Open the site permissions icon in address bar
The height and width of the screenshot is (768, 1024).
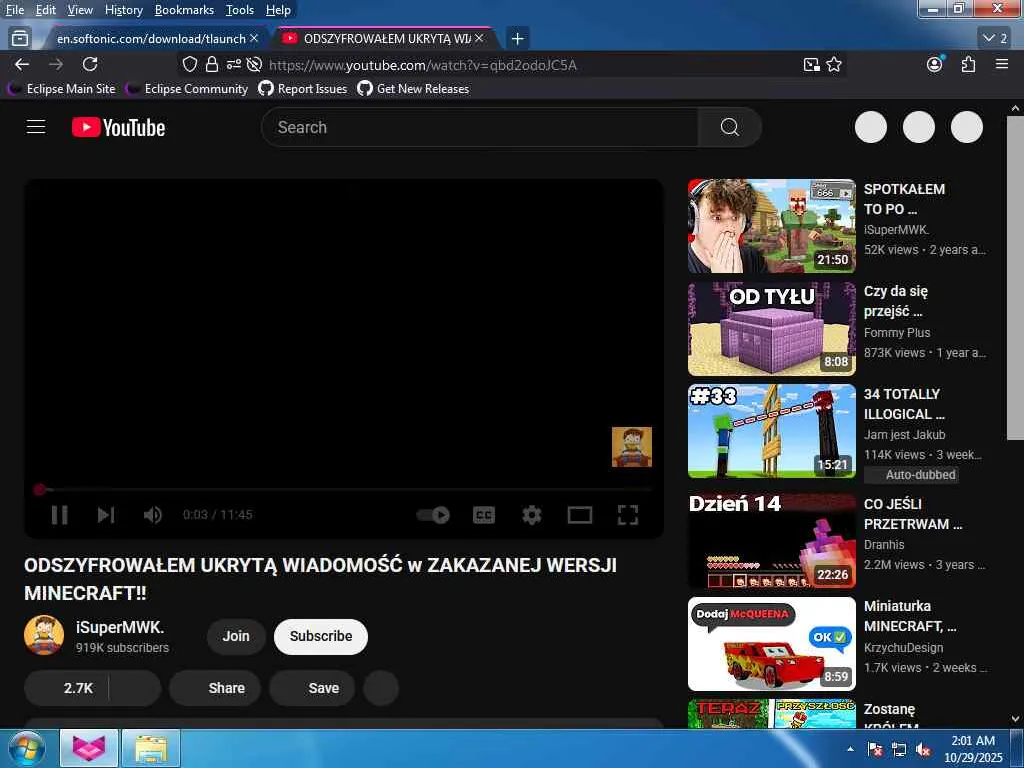[x=233, y=64]
